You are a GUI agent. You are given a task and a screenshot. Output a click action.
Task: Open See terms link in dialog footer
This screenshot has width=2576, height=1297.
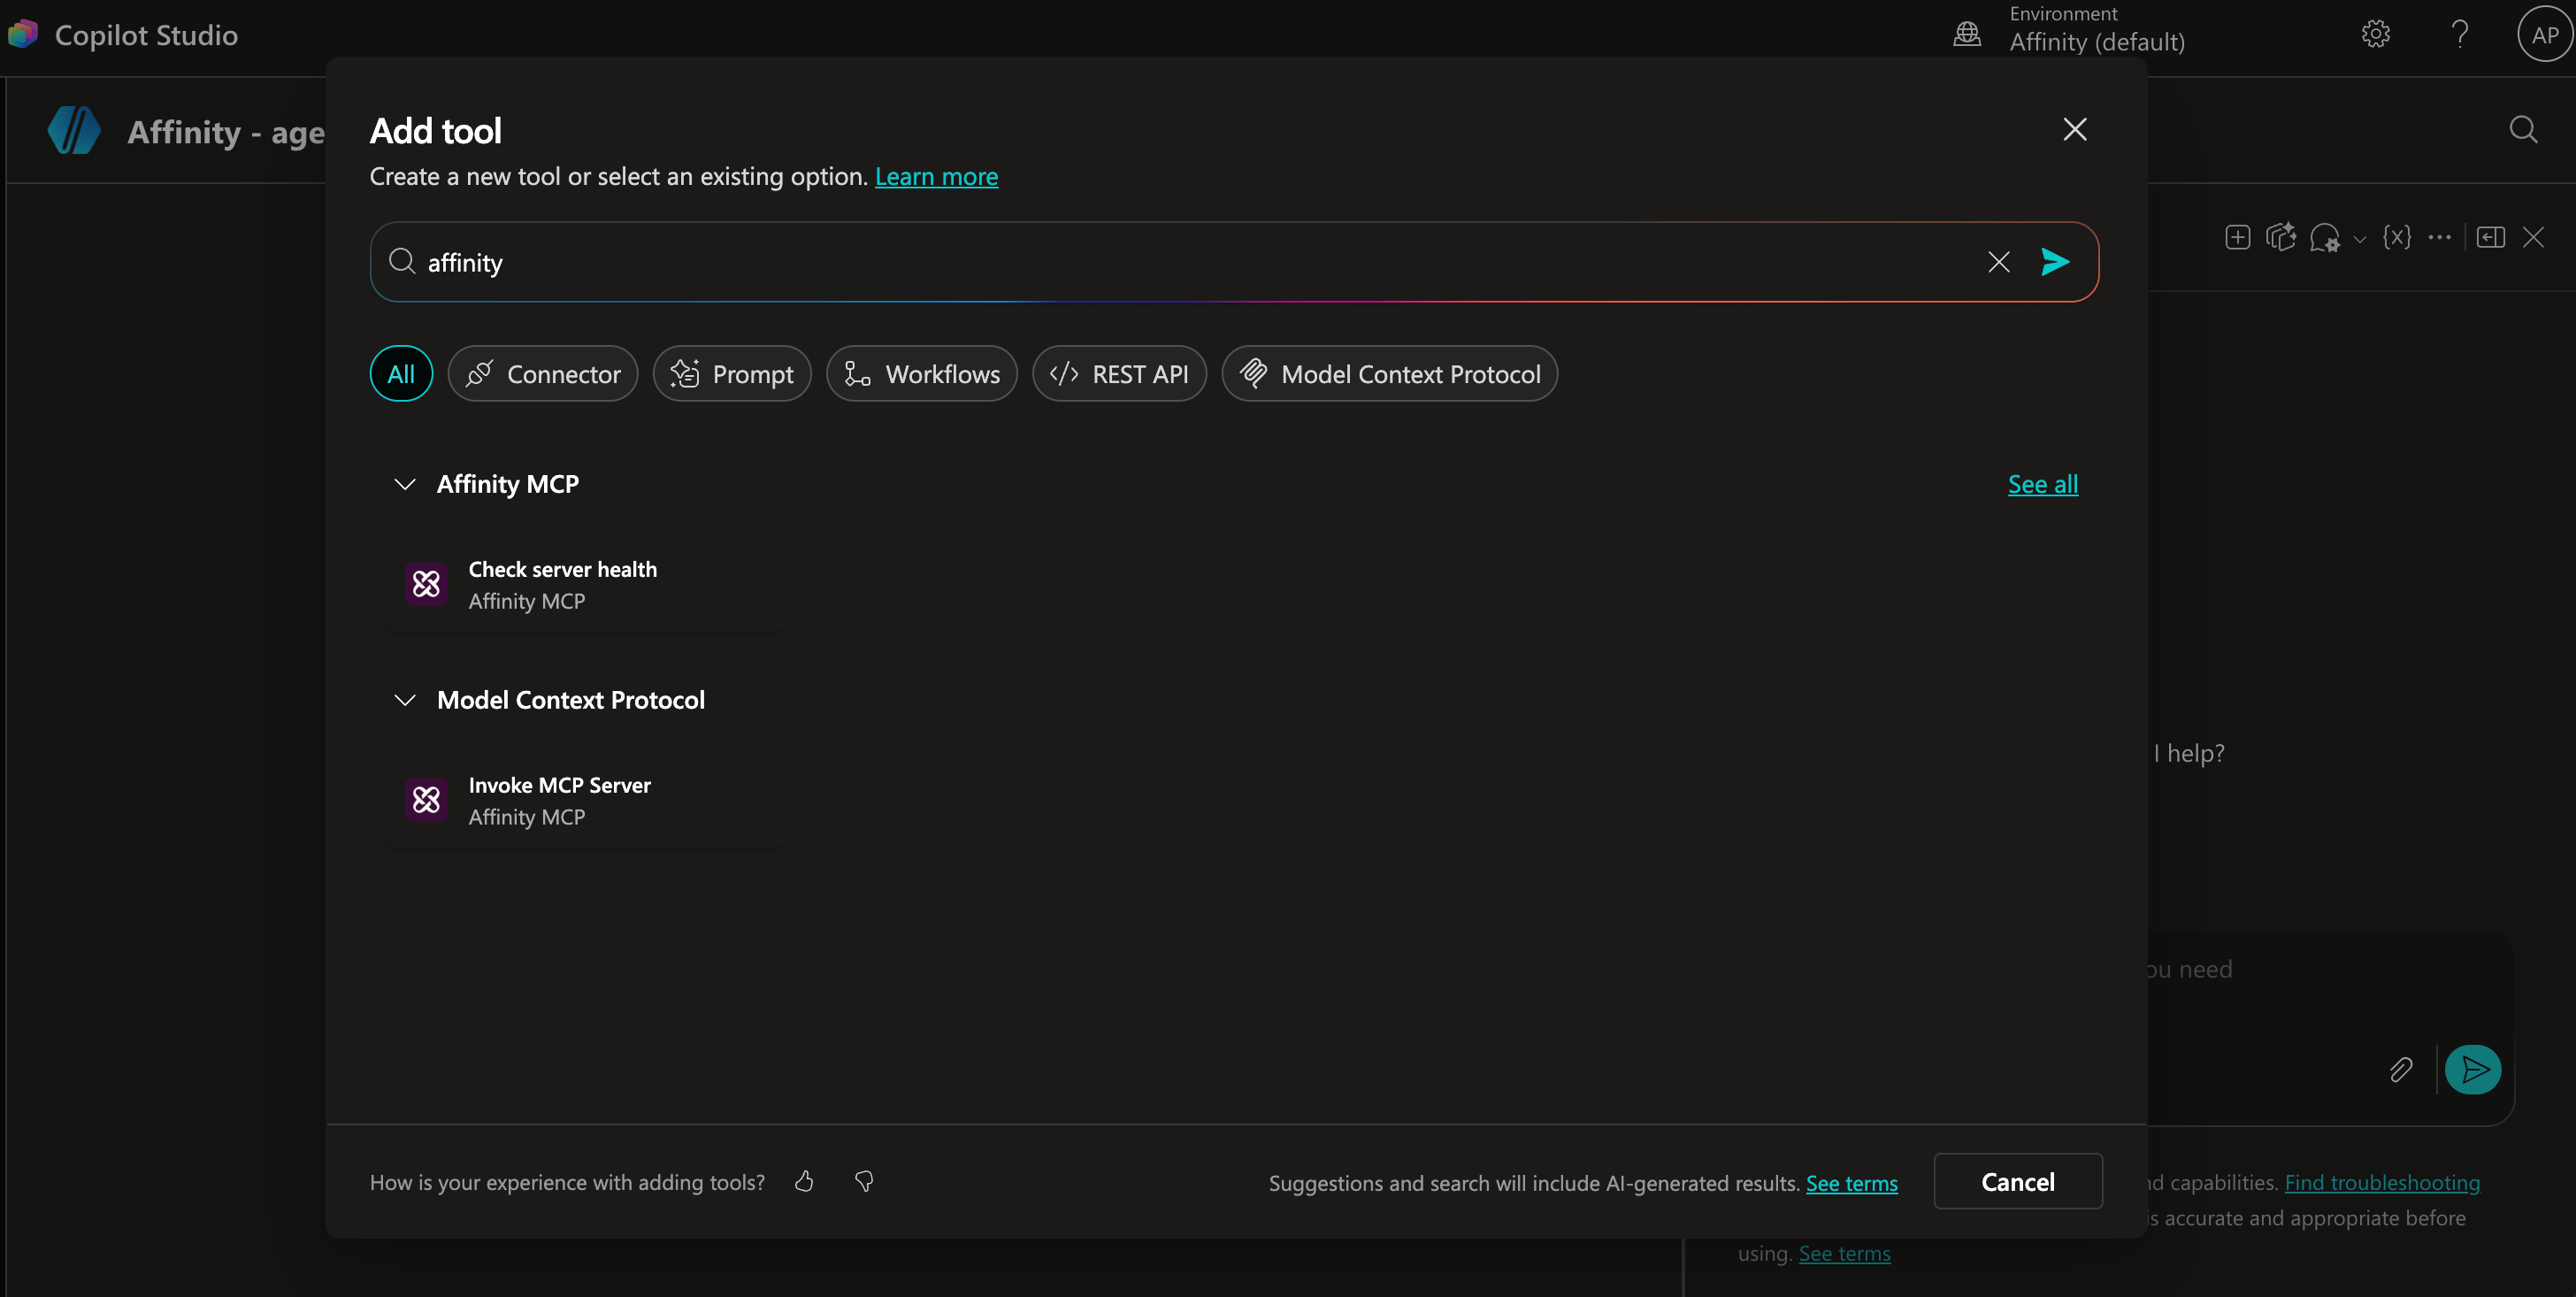(1852, 1183)
